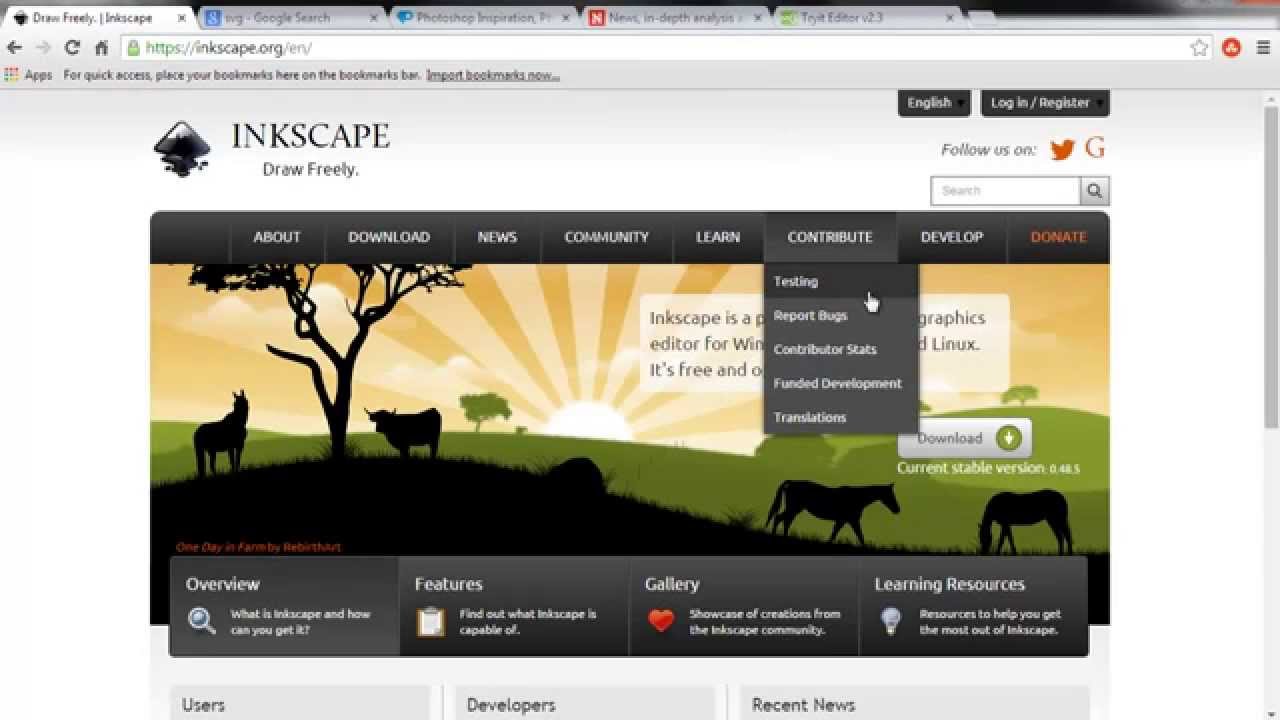Open the Contribute navigation menu
The height and width of the screenshot is (720, 1280).
pyautogui.click(x=829, y=237)
